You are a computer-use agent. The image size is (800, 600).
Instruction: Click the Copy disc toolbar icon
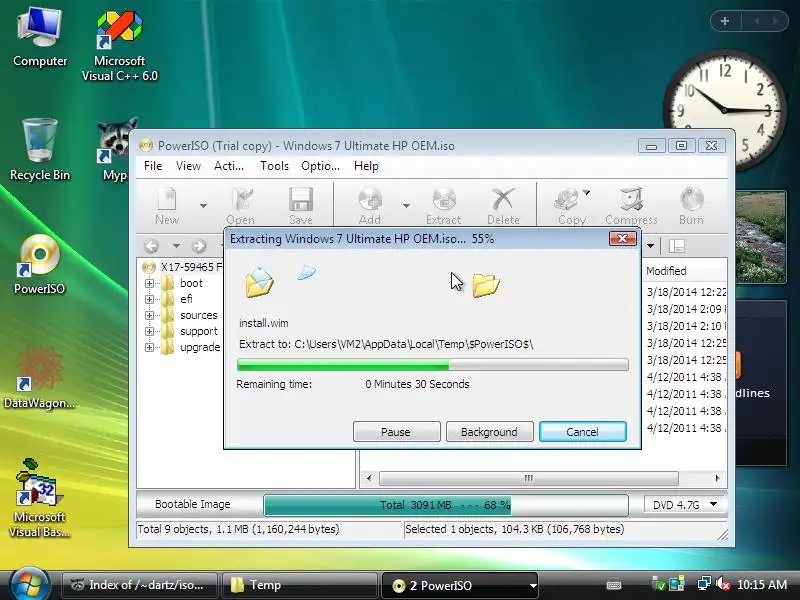[x=569, y=206]
